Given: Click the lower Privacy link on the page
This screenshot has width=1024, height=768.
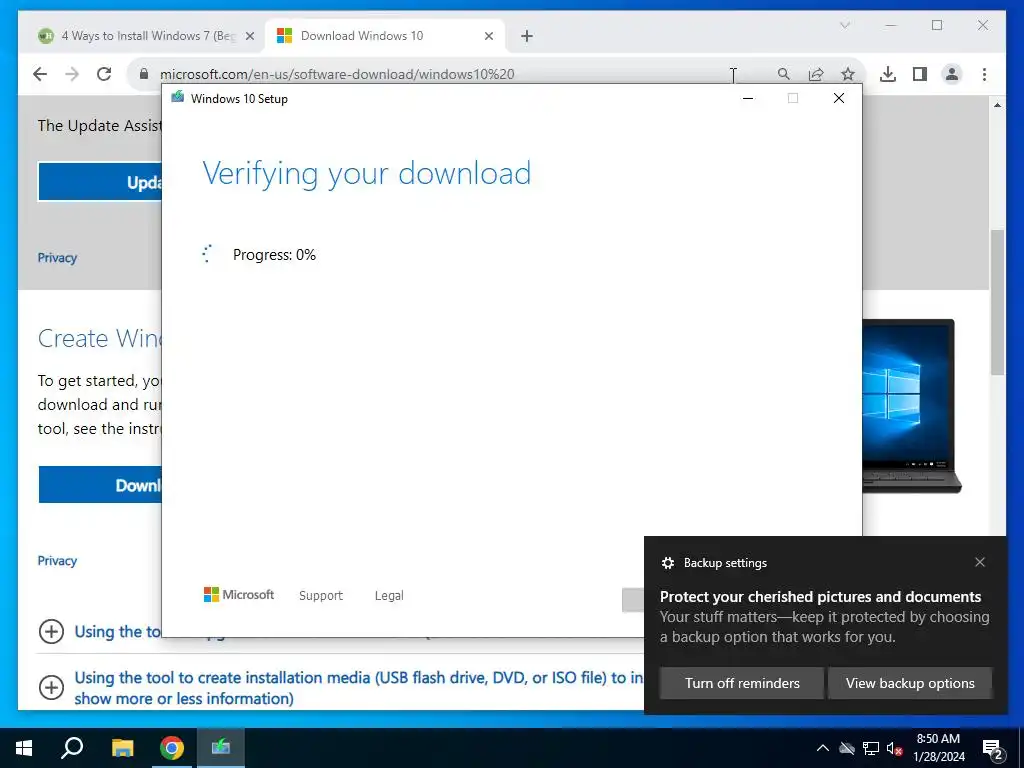Looking at the screenshot, I should coord(57,561).
